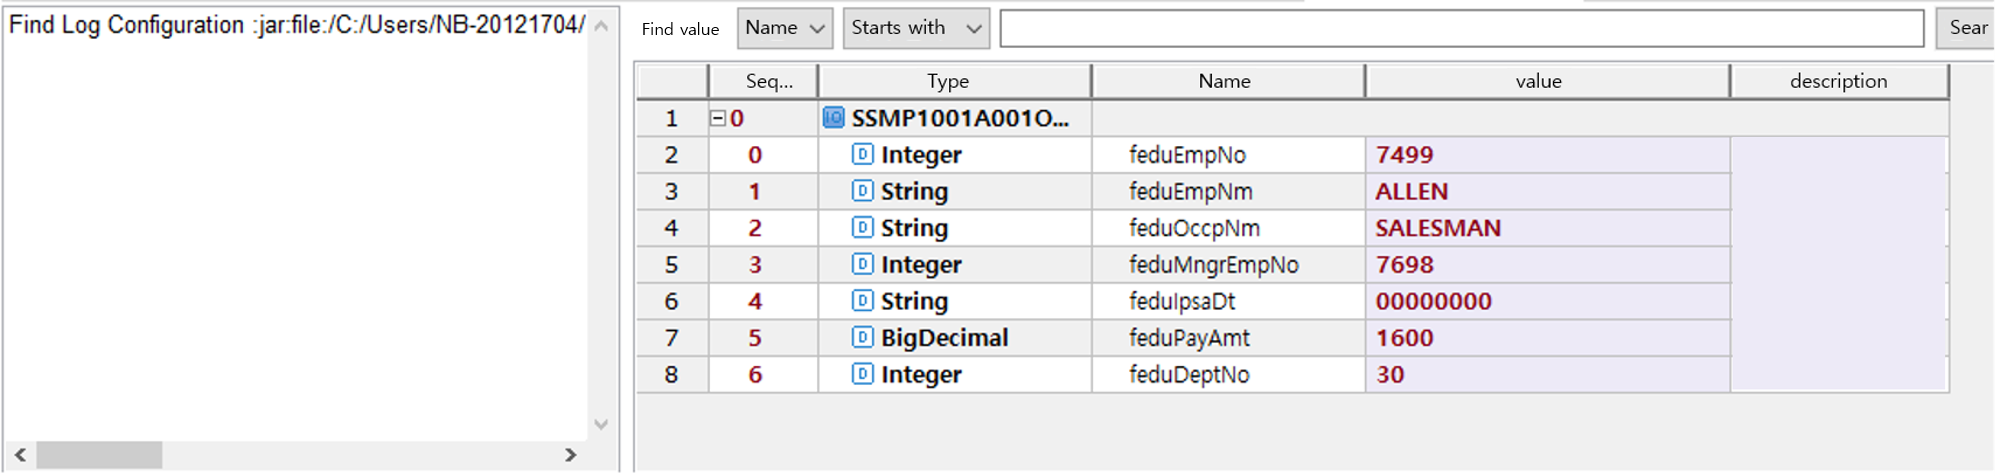The image size is (2000, 476).
Task: Click the log panel horizontal scroll-left arrow
Action: (20, 455)
